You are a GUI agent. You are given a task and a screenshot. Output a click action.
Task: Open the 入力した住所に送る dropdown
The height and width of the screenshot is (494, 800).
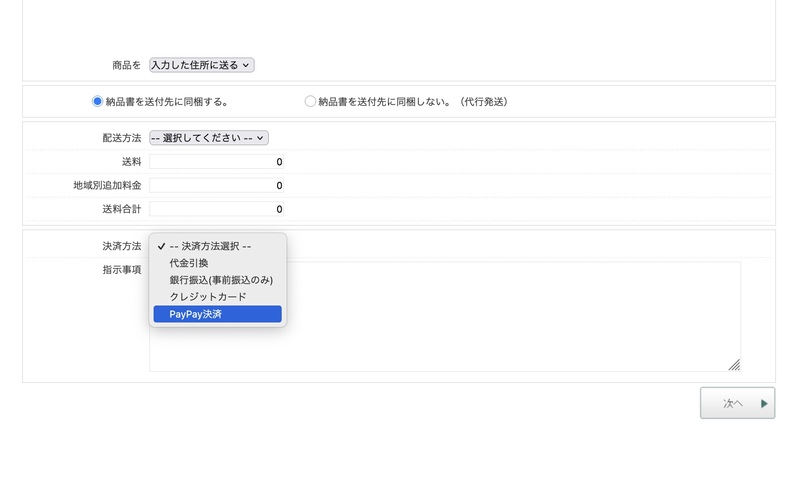pos(202,65)
